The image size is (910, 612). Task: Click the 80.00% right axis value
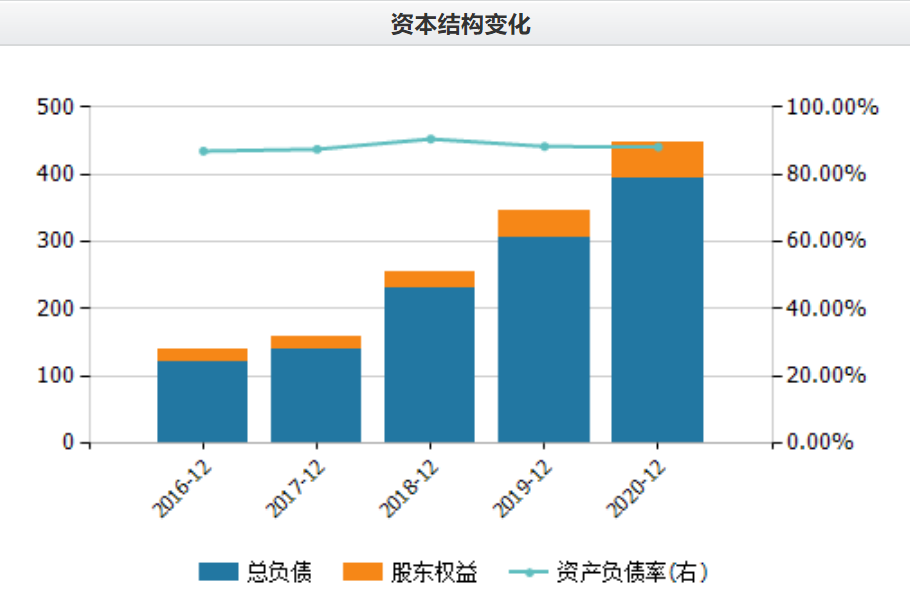click(826, 173)
